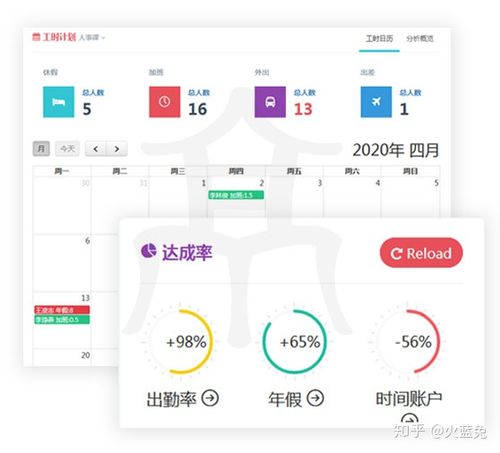The width and height of the screenshot is (500, 453).
Task: Switch to the 工时日历 tab
Action: click(379, 39)
